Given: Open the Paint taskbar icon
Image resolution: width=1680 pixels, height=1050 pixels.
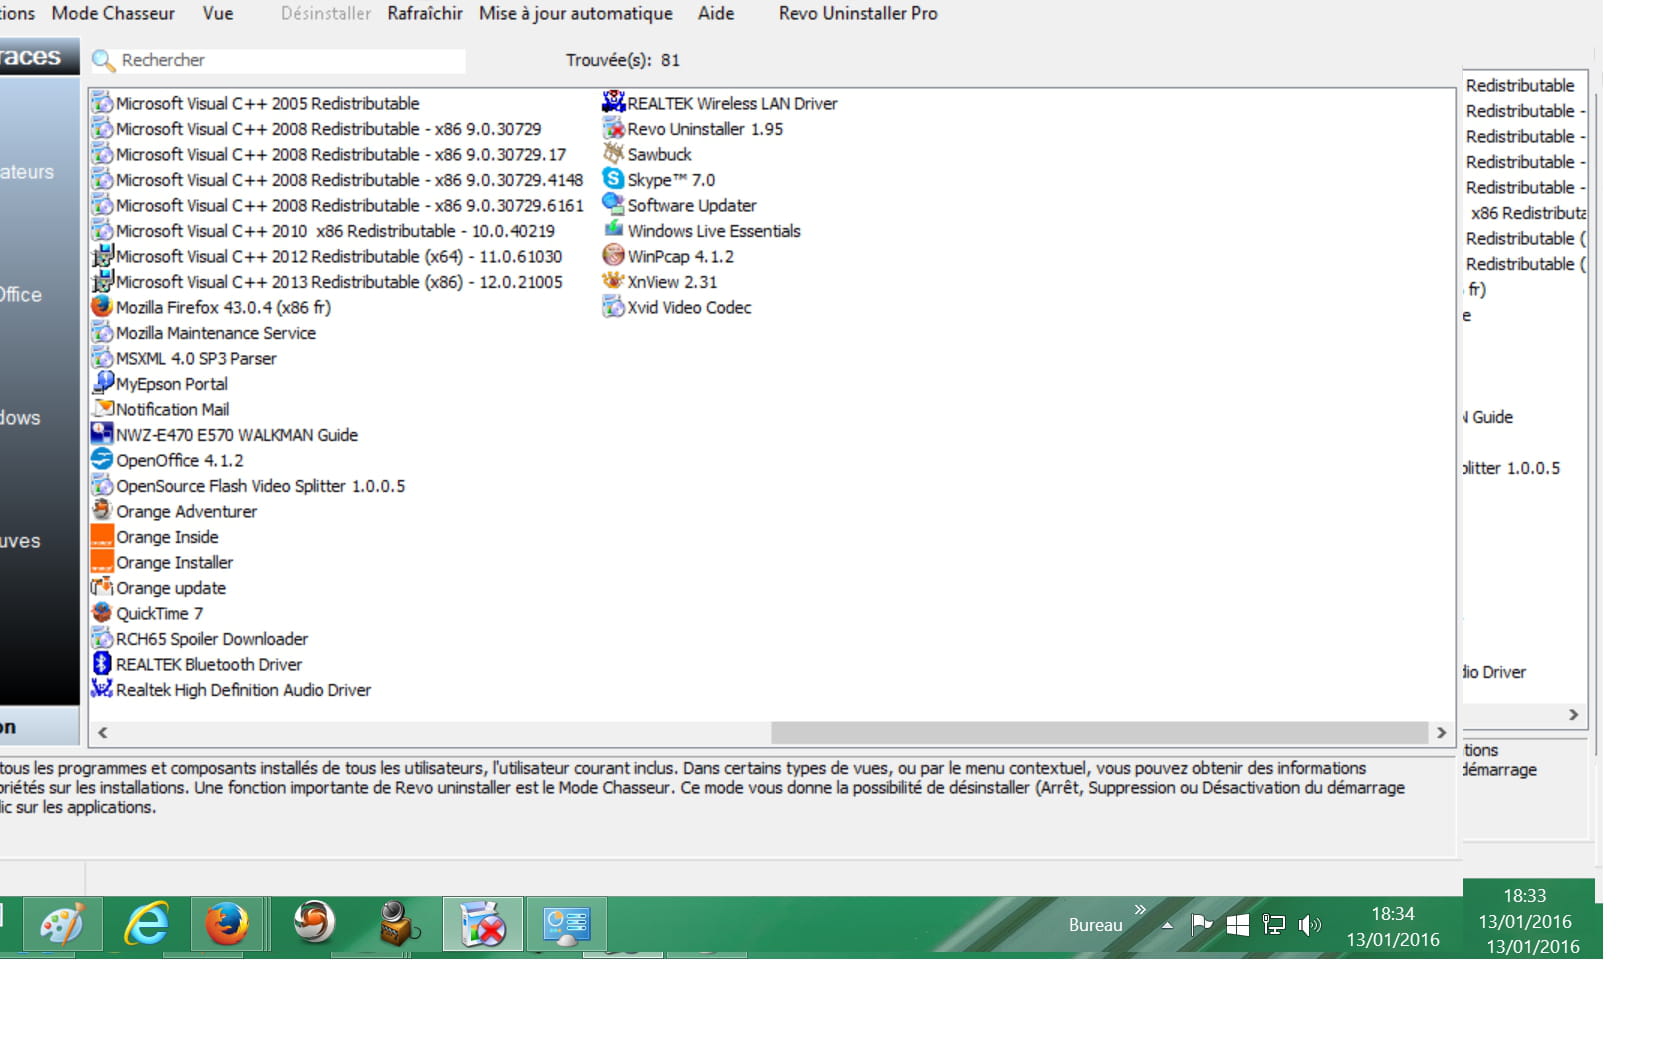Looking at the screenshot, I should [x=62, y=924].
